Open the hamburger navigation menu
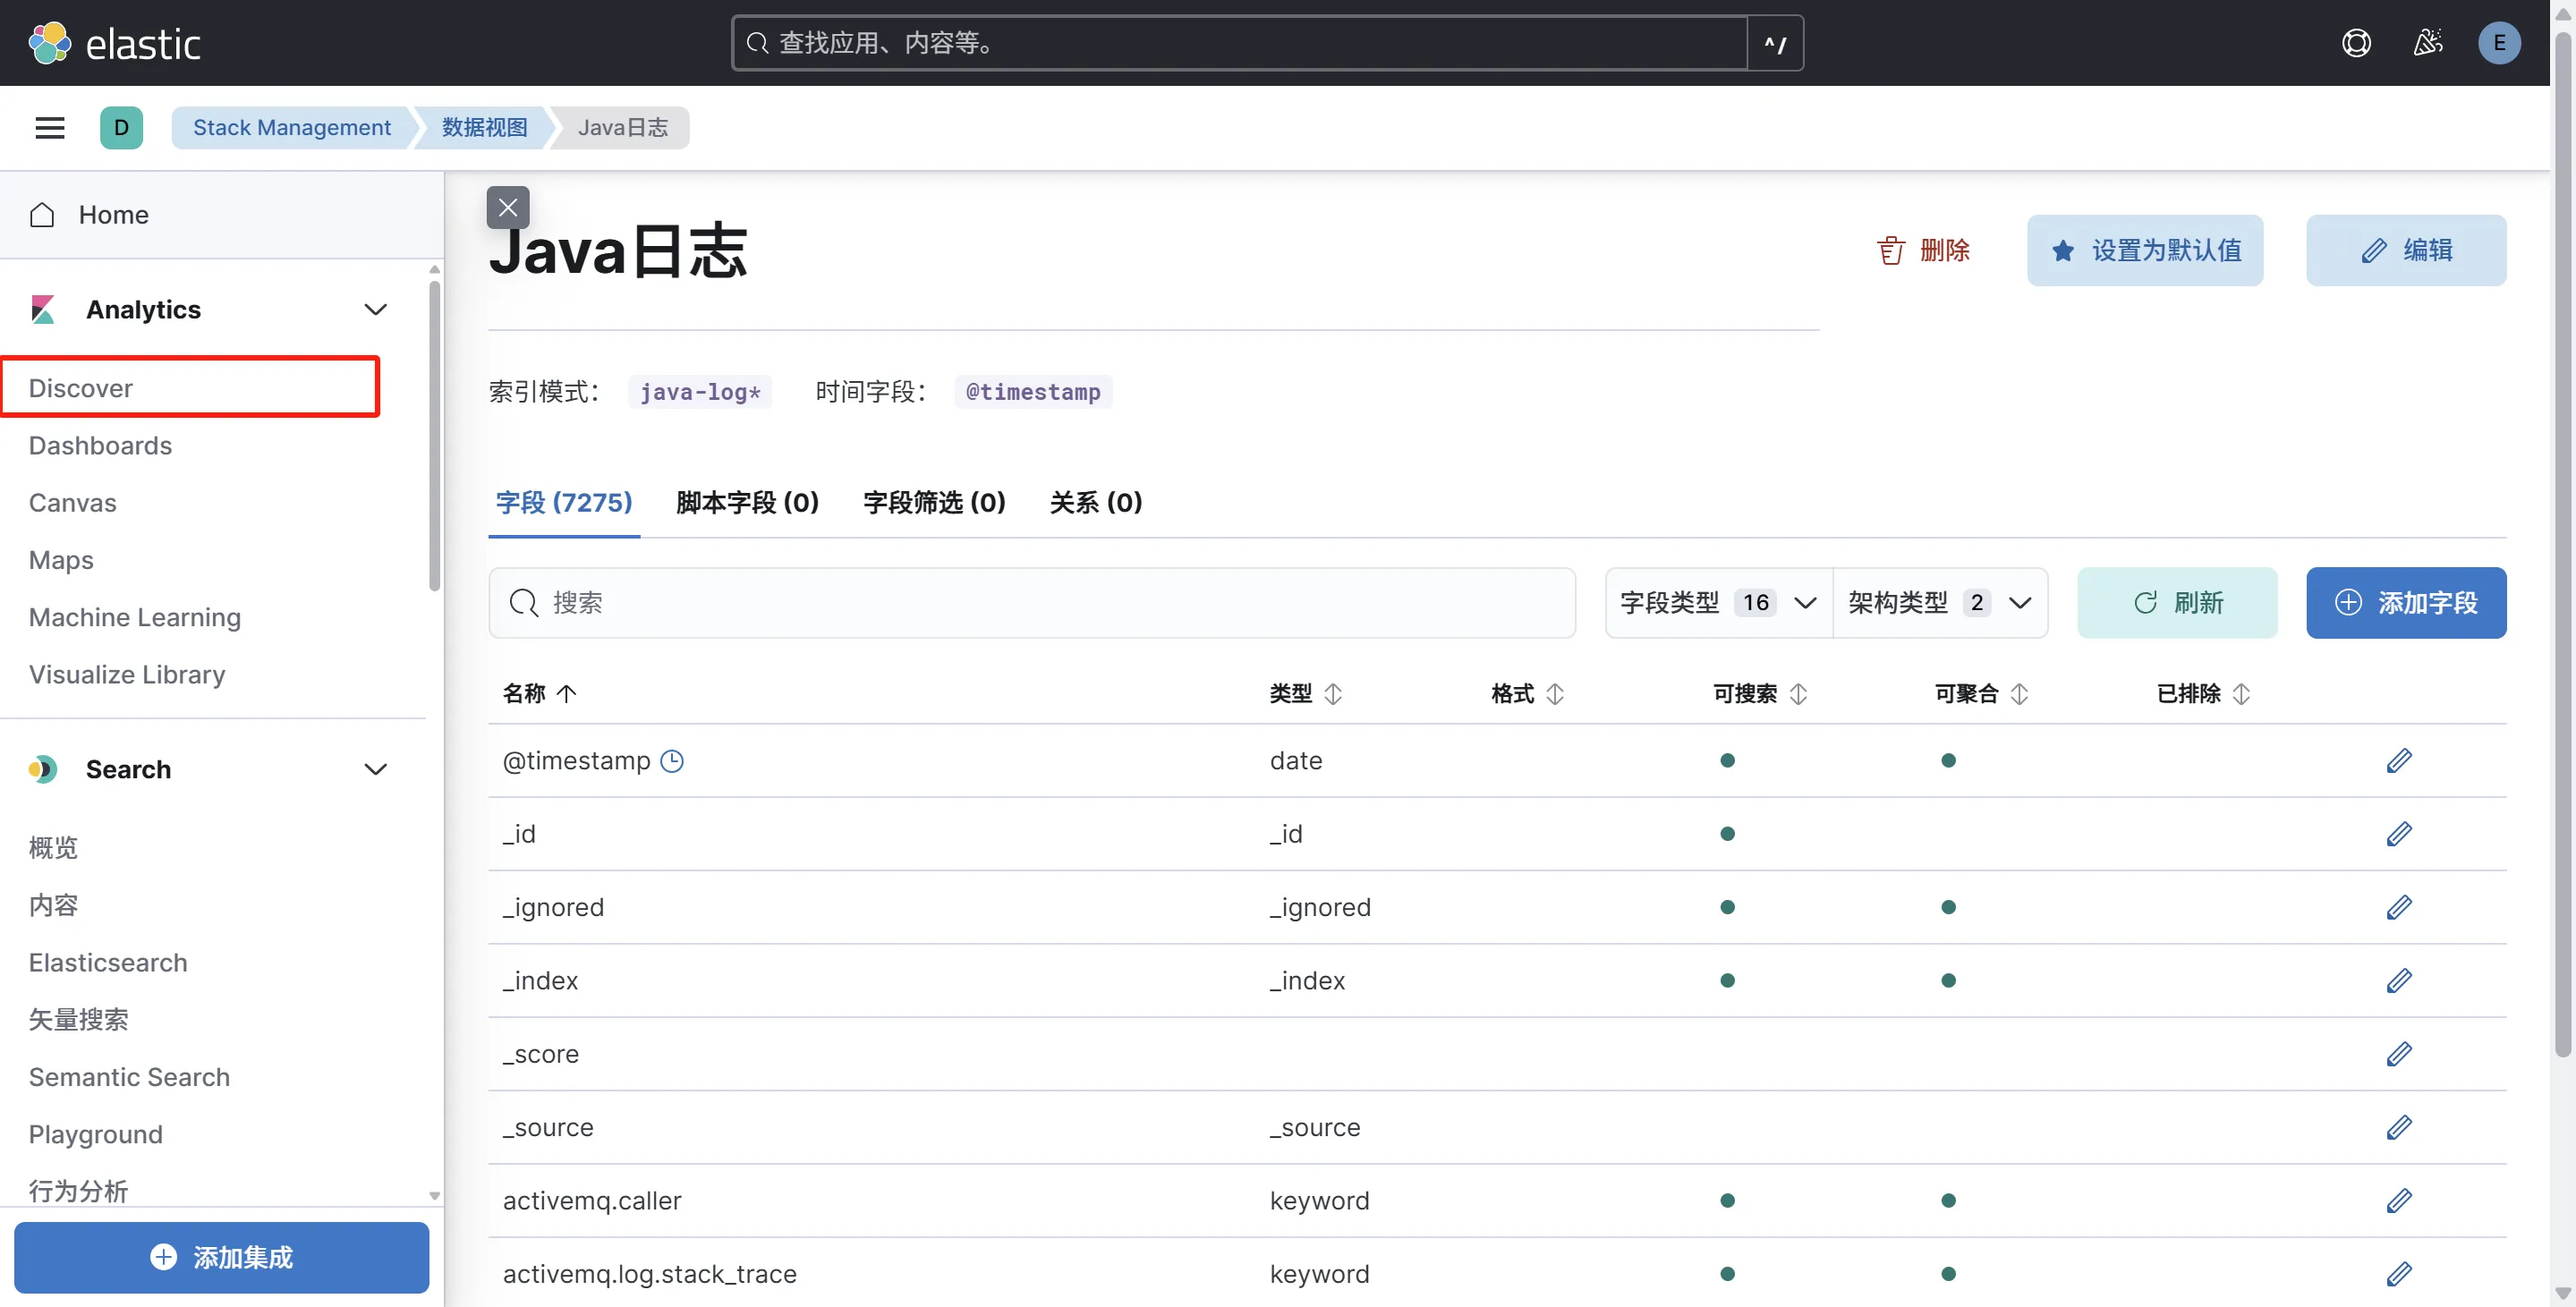The image size is (2576, 1307). pos(50,127)
